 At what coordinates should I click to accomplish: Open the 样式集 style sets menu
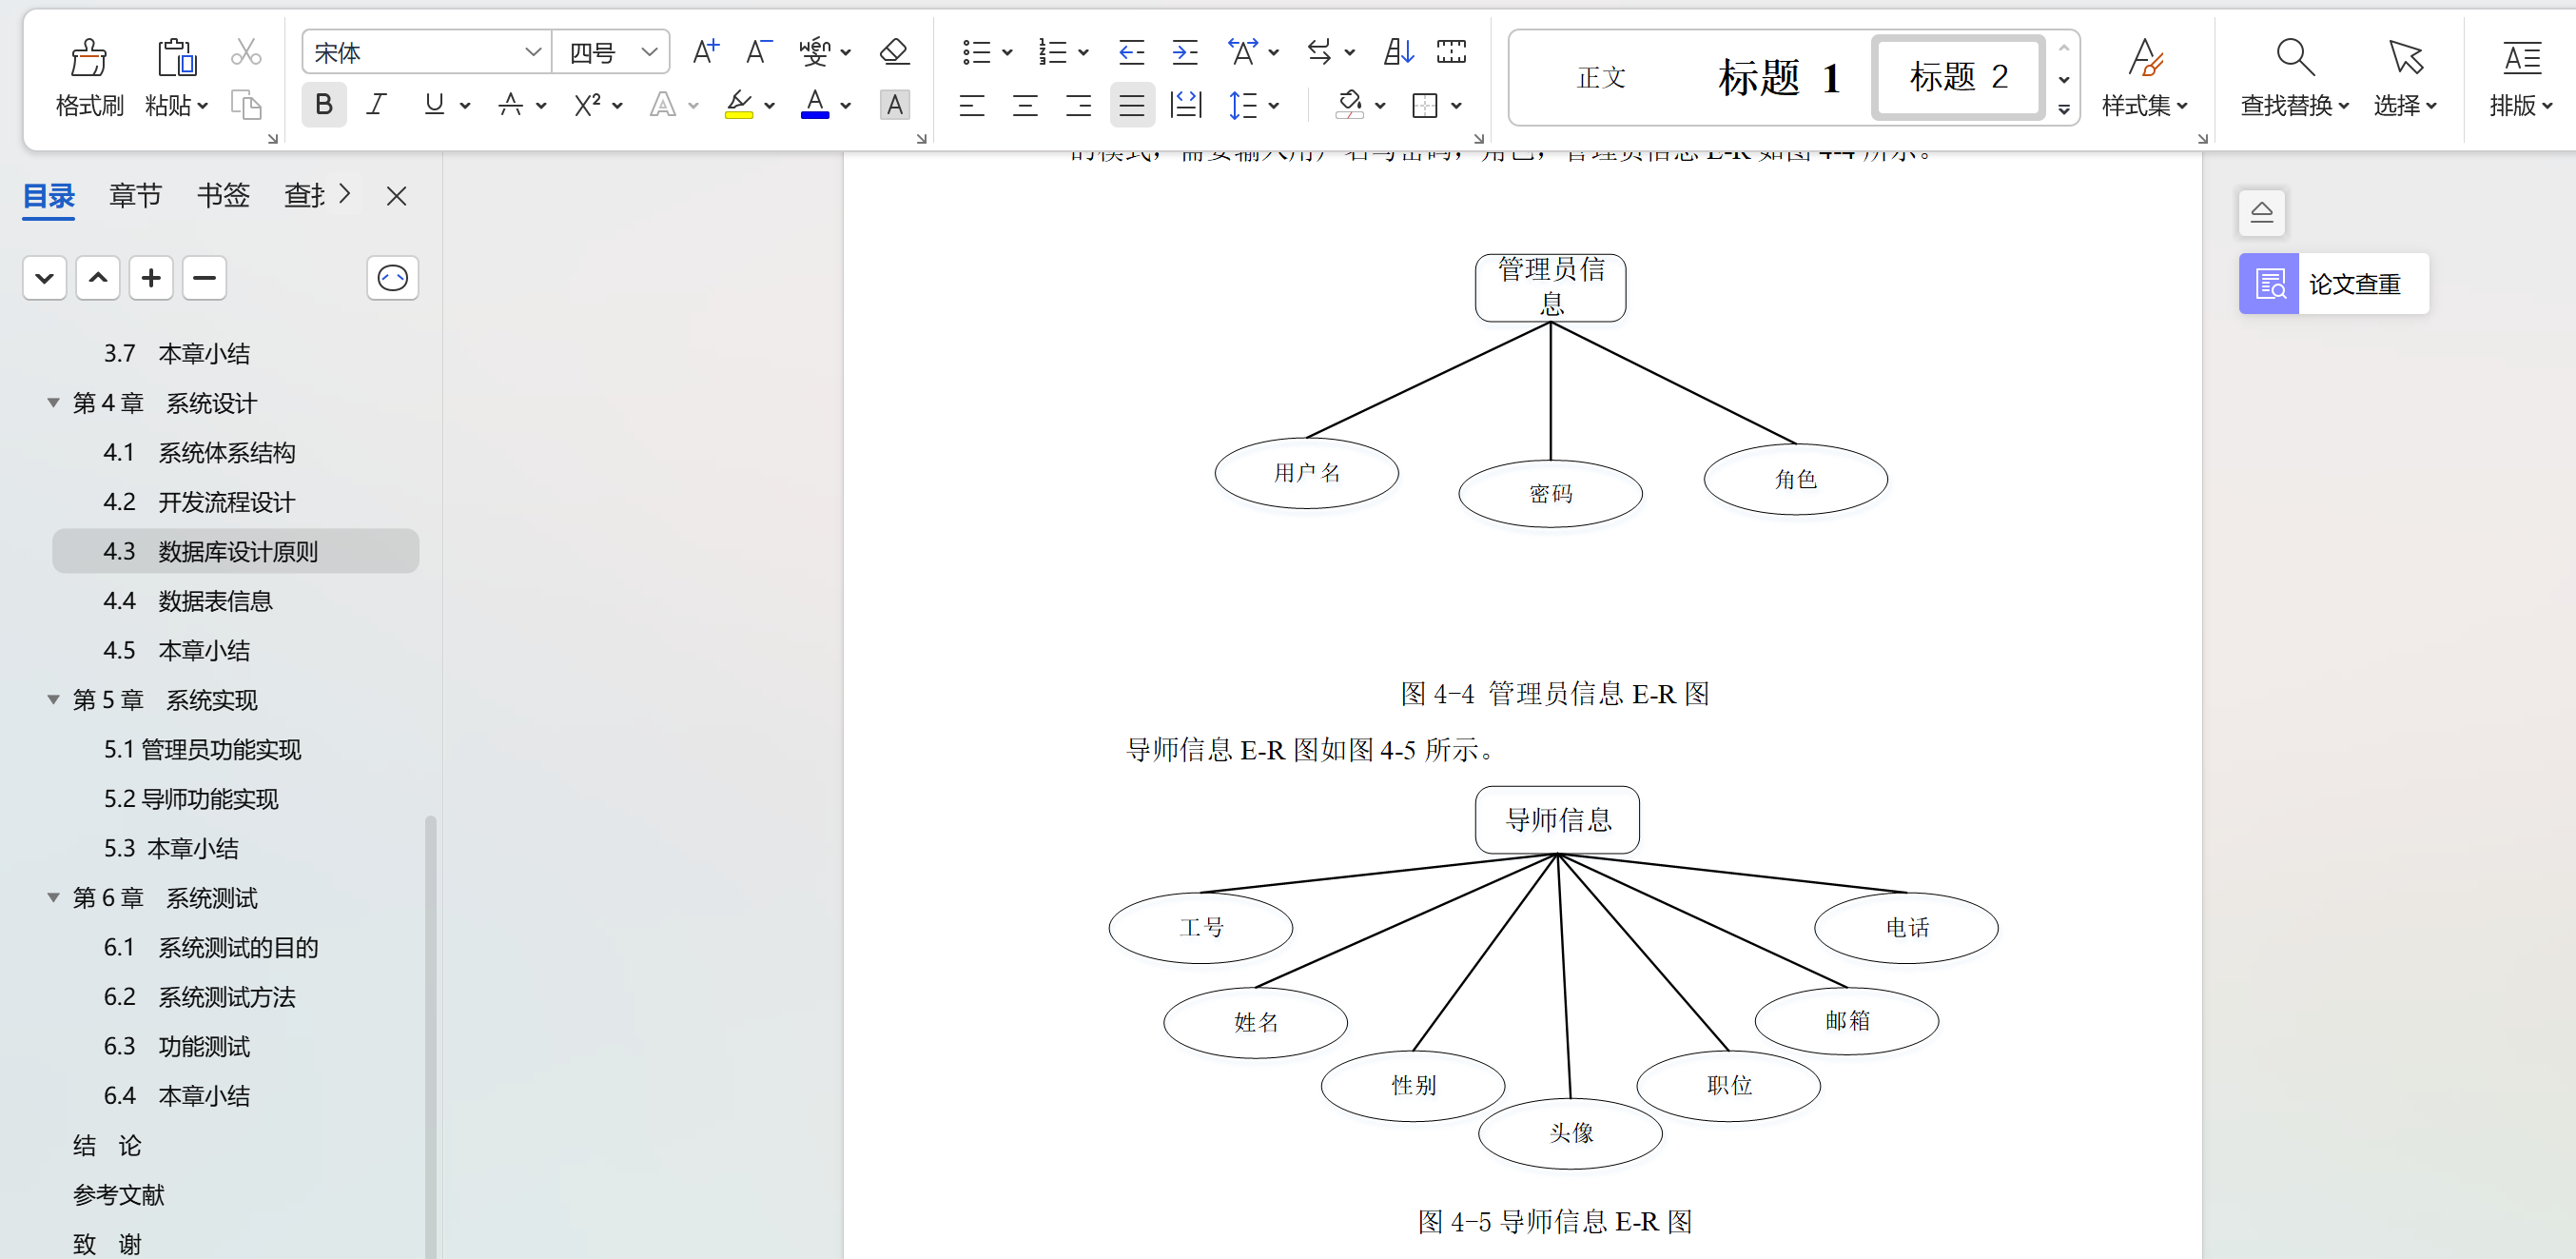click(2145, 77)
